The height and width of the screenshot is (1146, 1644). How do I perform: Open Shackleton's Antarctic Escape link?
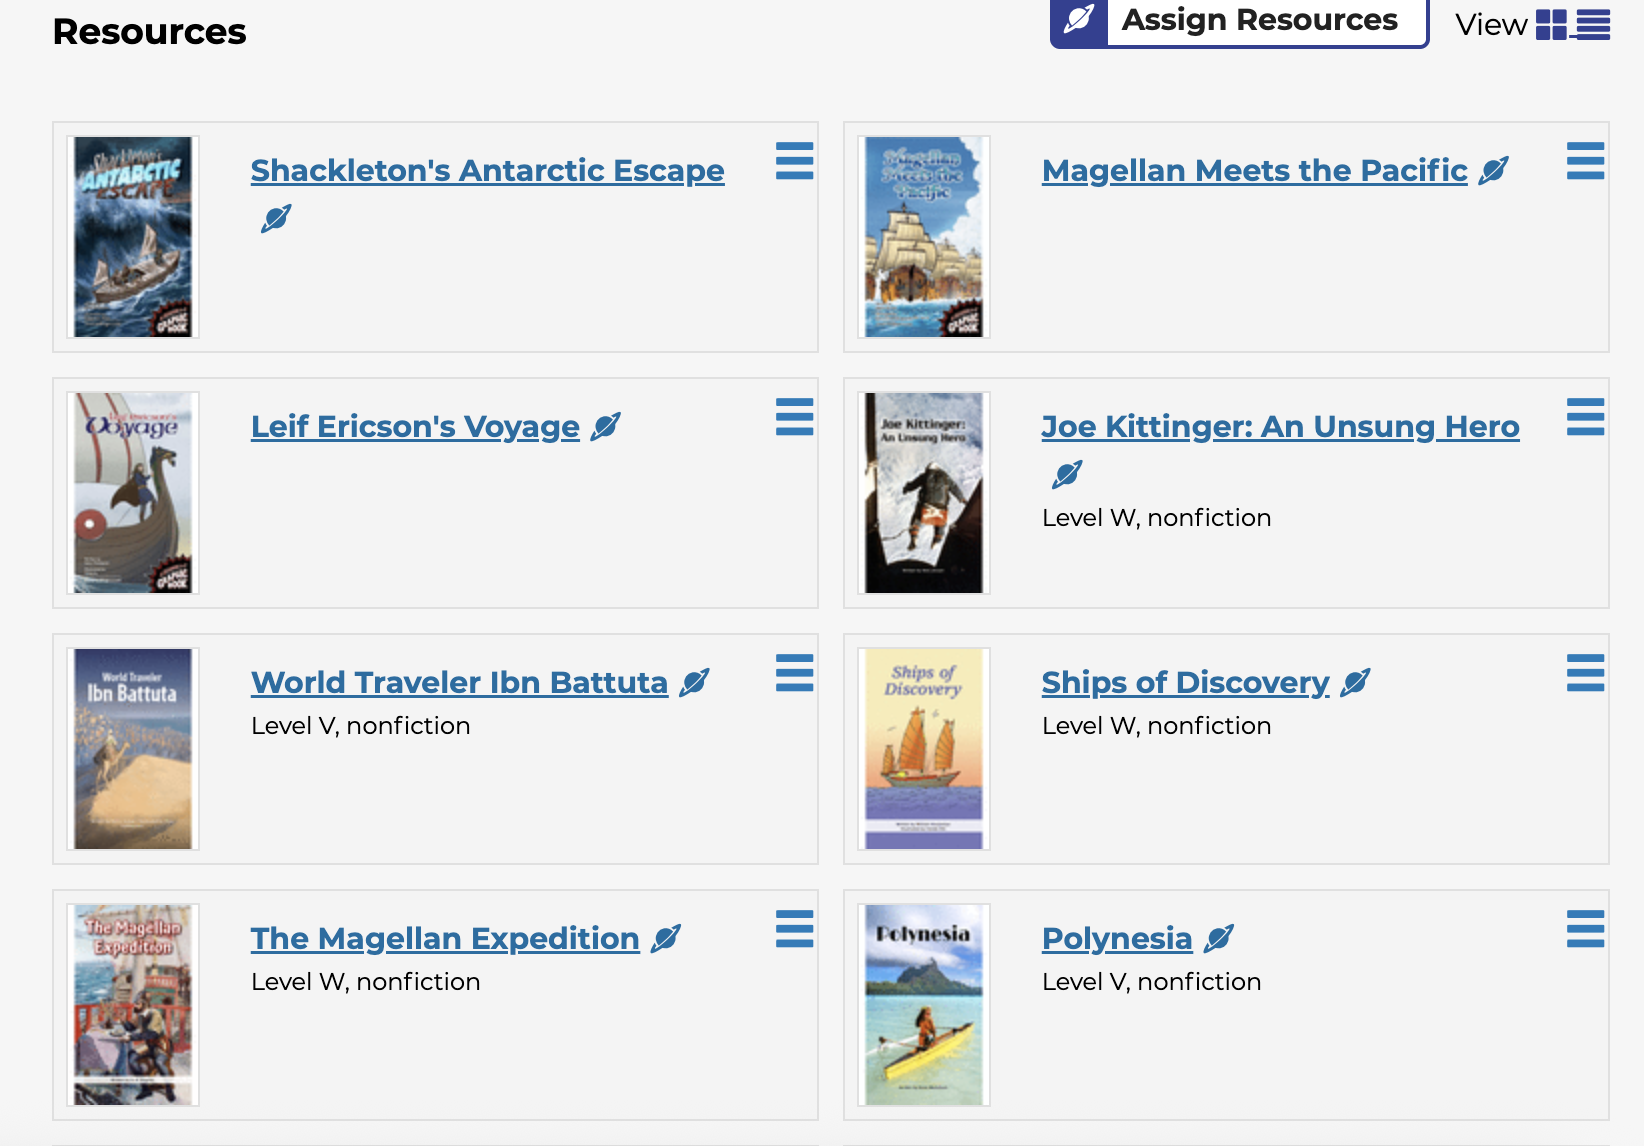(x=487, y=171)
